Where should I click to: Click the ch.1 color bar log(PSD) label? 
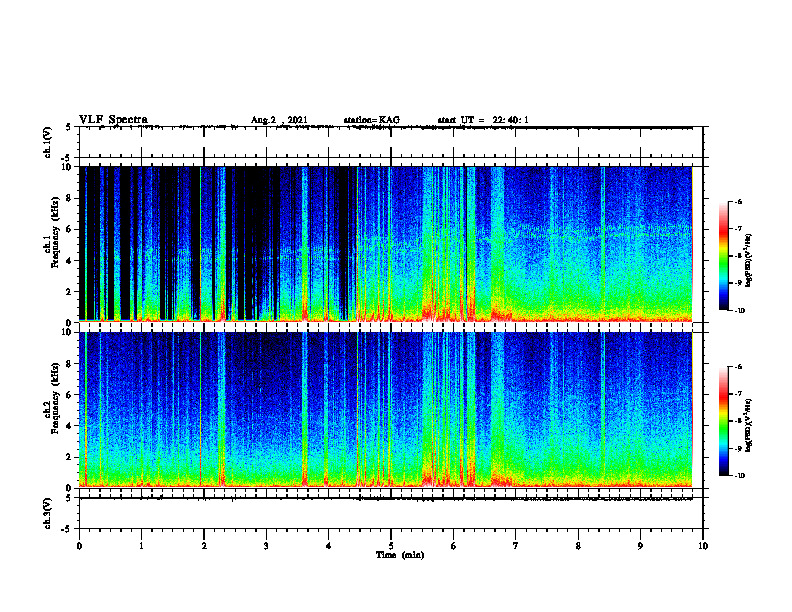point(749,261)
